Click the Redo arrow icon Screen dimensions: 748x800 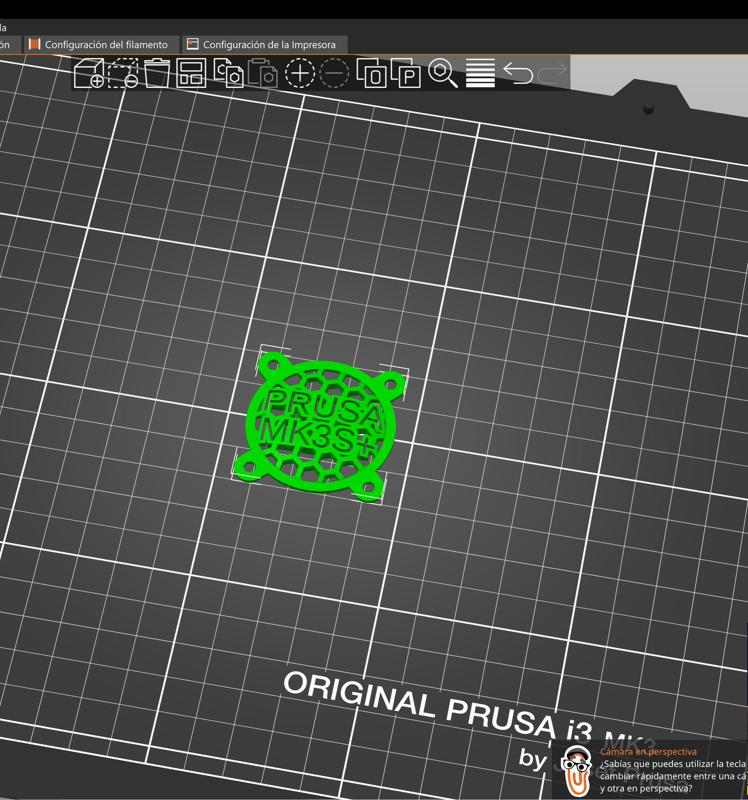tap(553, 73)
